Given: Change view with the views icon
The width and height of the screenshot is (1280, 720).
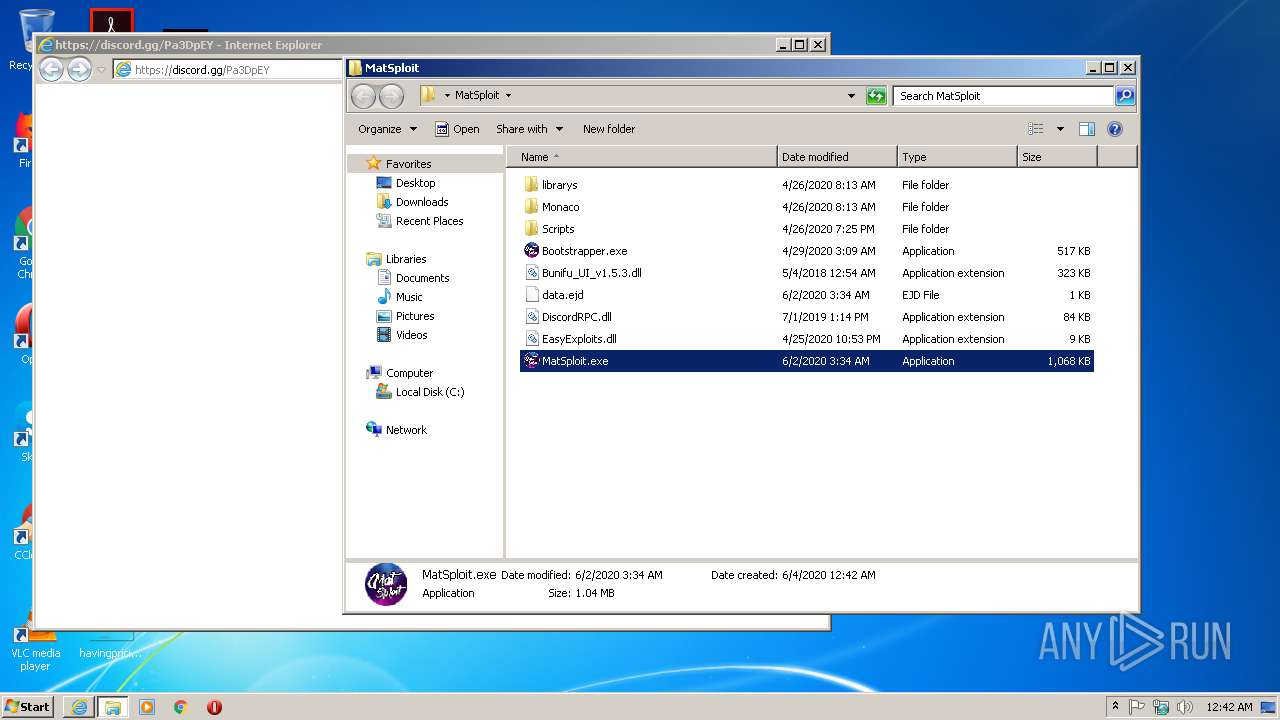Looking at the screenshot, I should [x=1036, y=129].
